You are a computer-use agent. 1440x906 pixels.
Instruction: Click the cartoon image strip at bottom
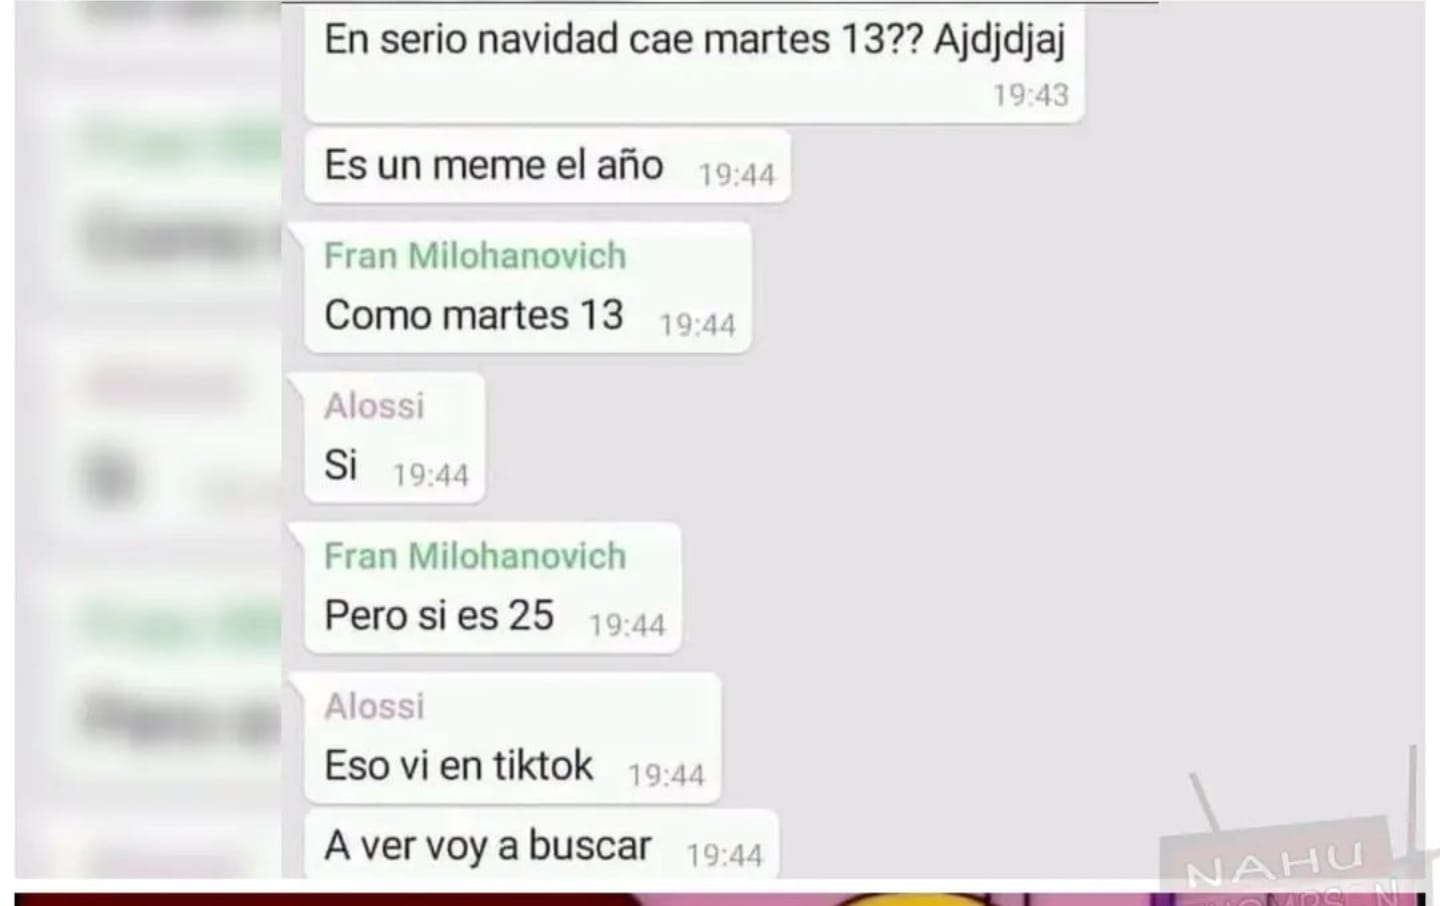click(720, 899)
